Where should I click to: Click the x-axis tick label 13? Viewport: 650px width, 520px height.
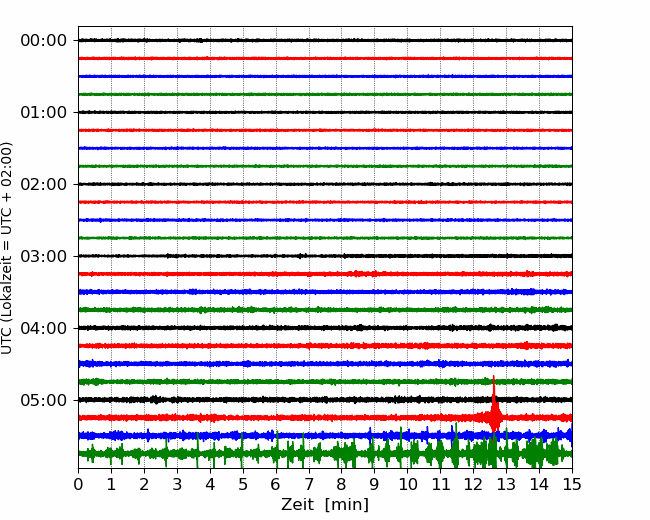click(507, 484)
